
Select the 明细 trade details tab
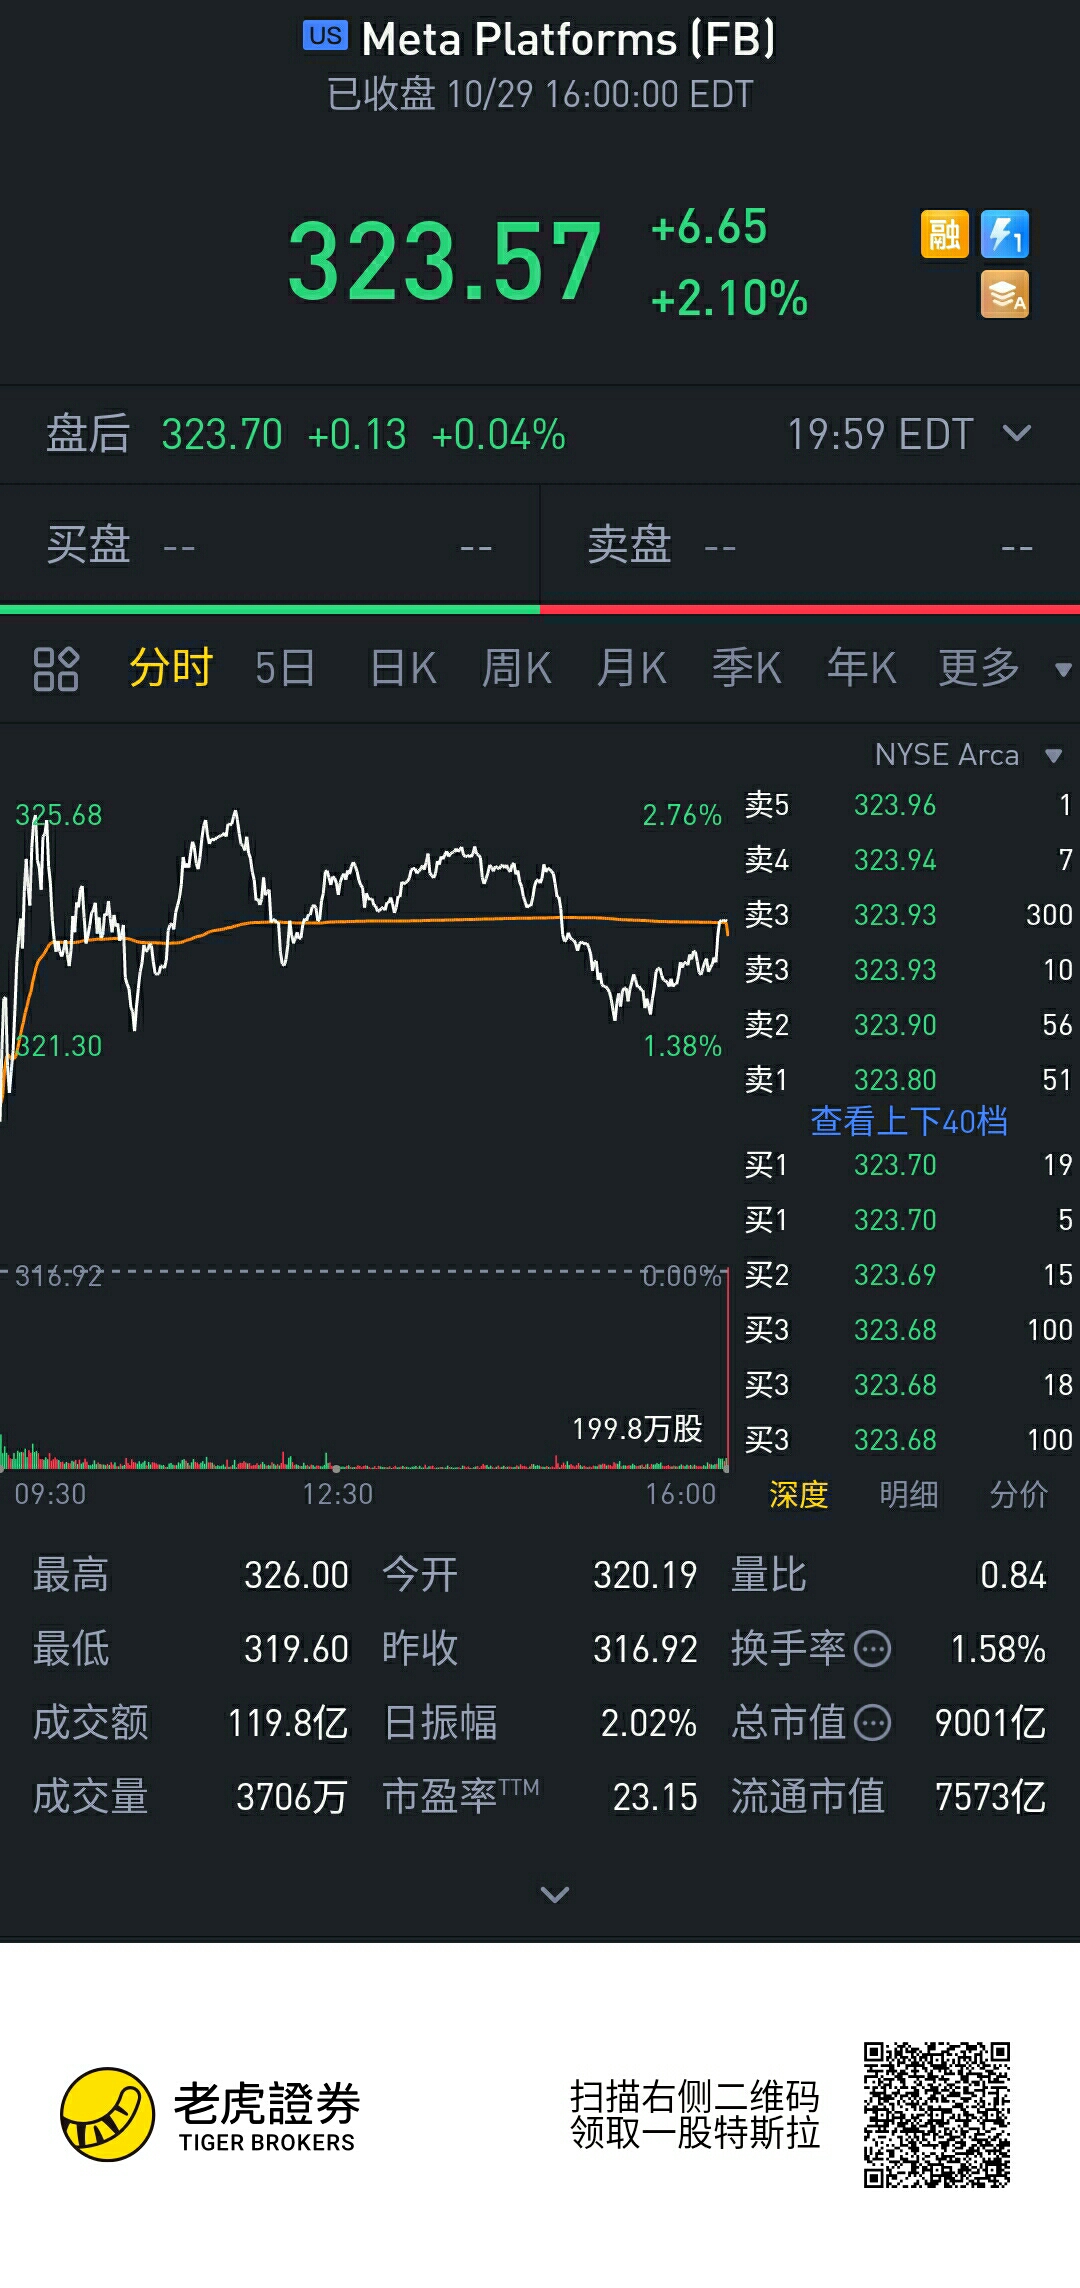point(908,1494)
